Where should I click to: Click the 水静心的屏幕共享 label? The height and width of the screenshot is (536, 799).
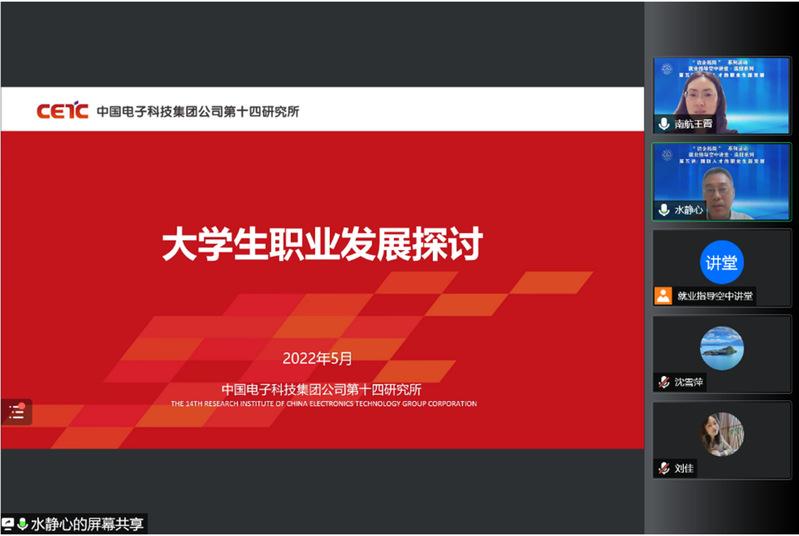click(87, 524)
